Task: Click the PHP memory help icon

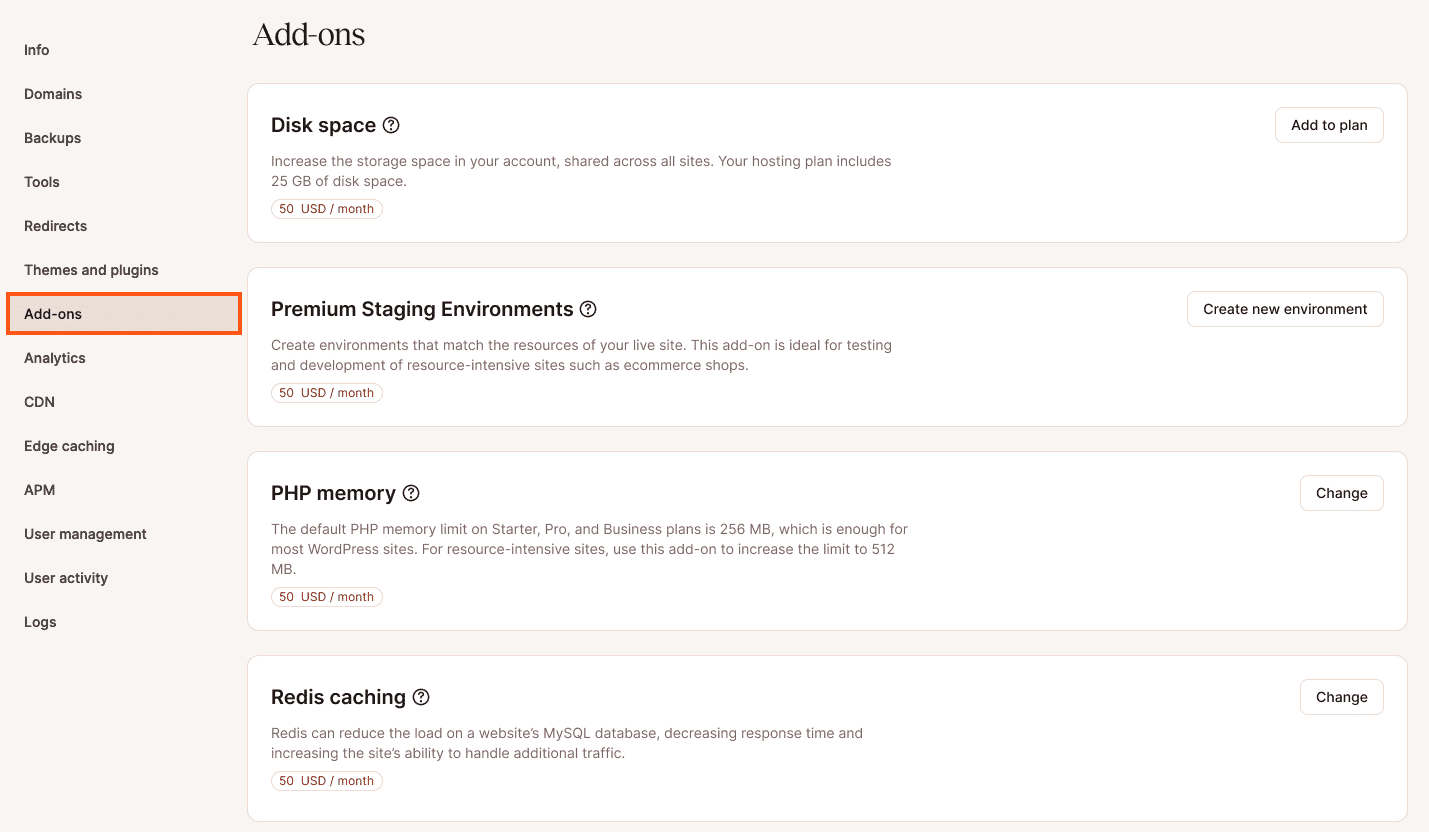Action: 411,493
